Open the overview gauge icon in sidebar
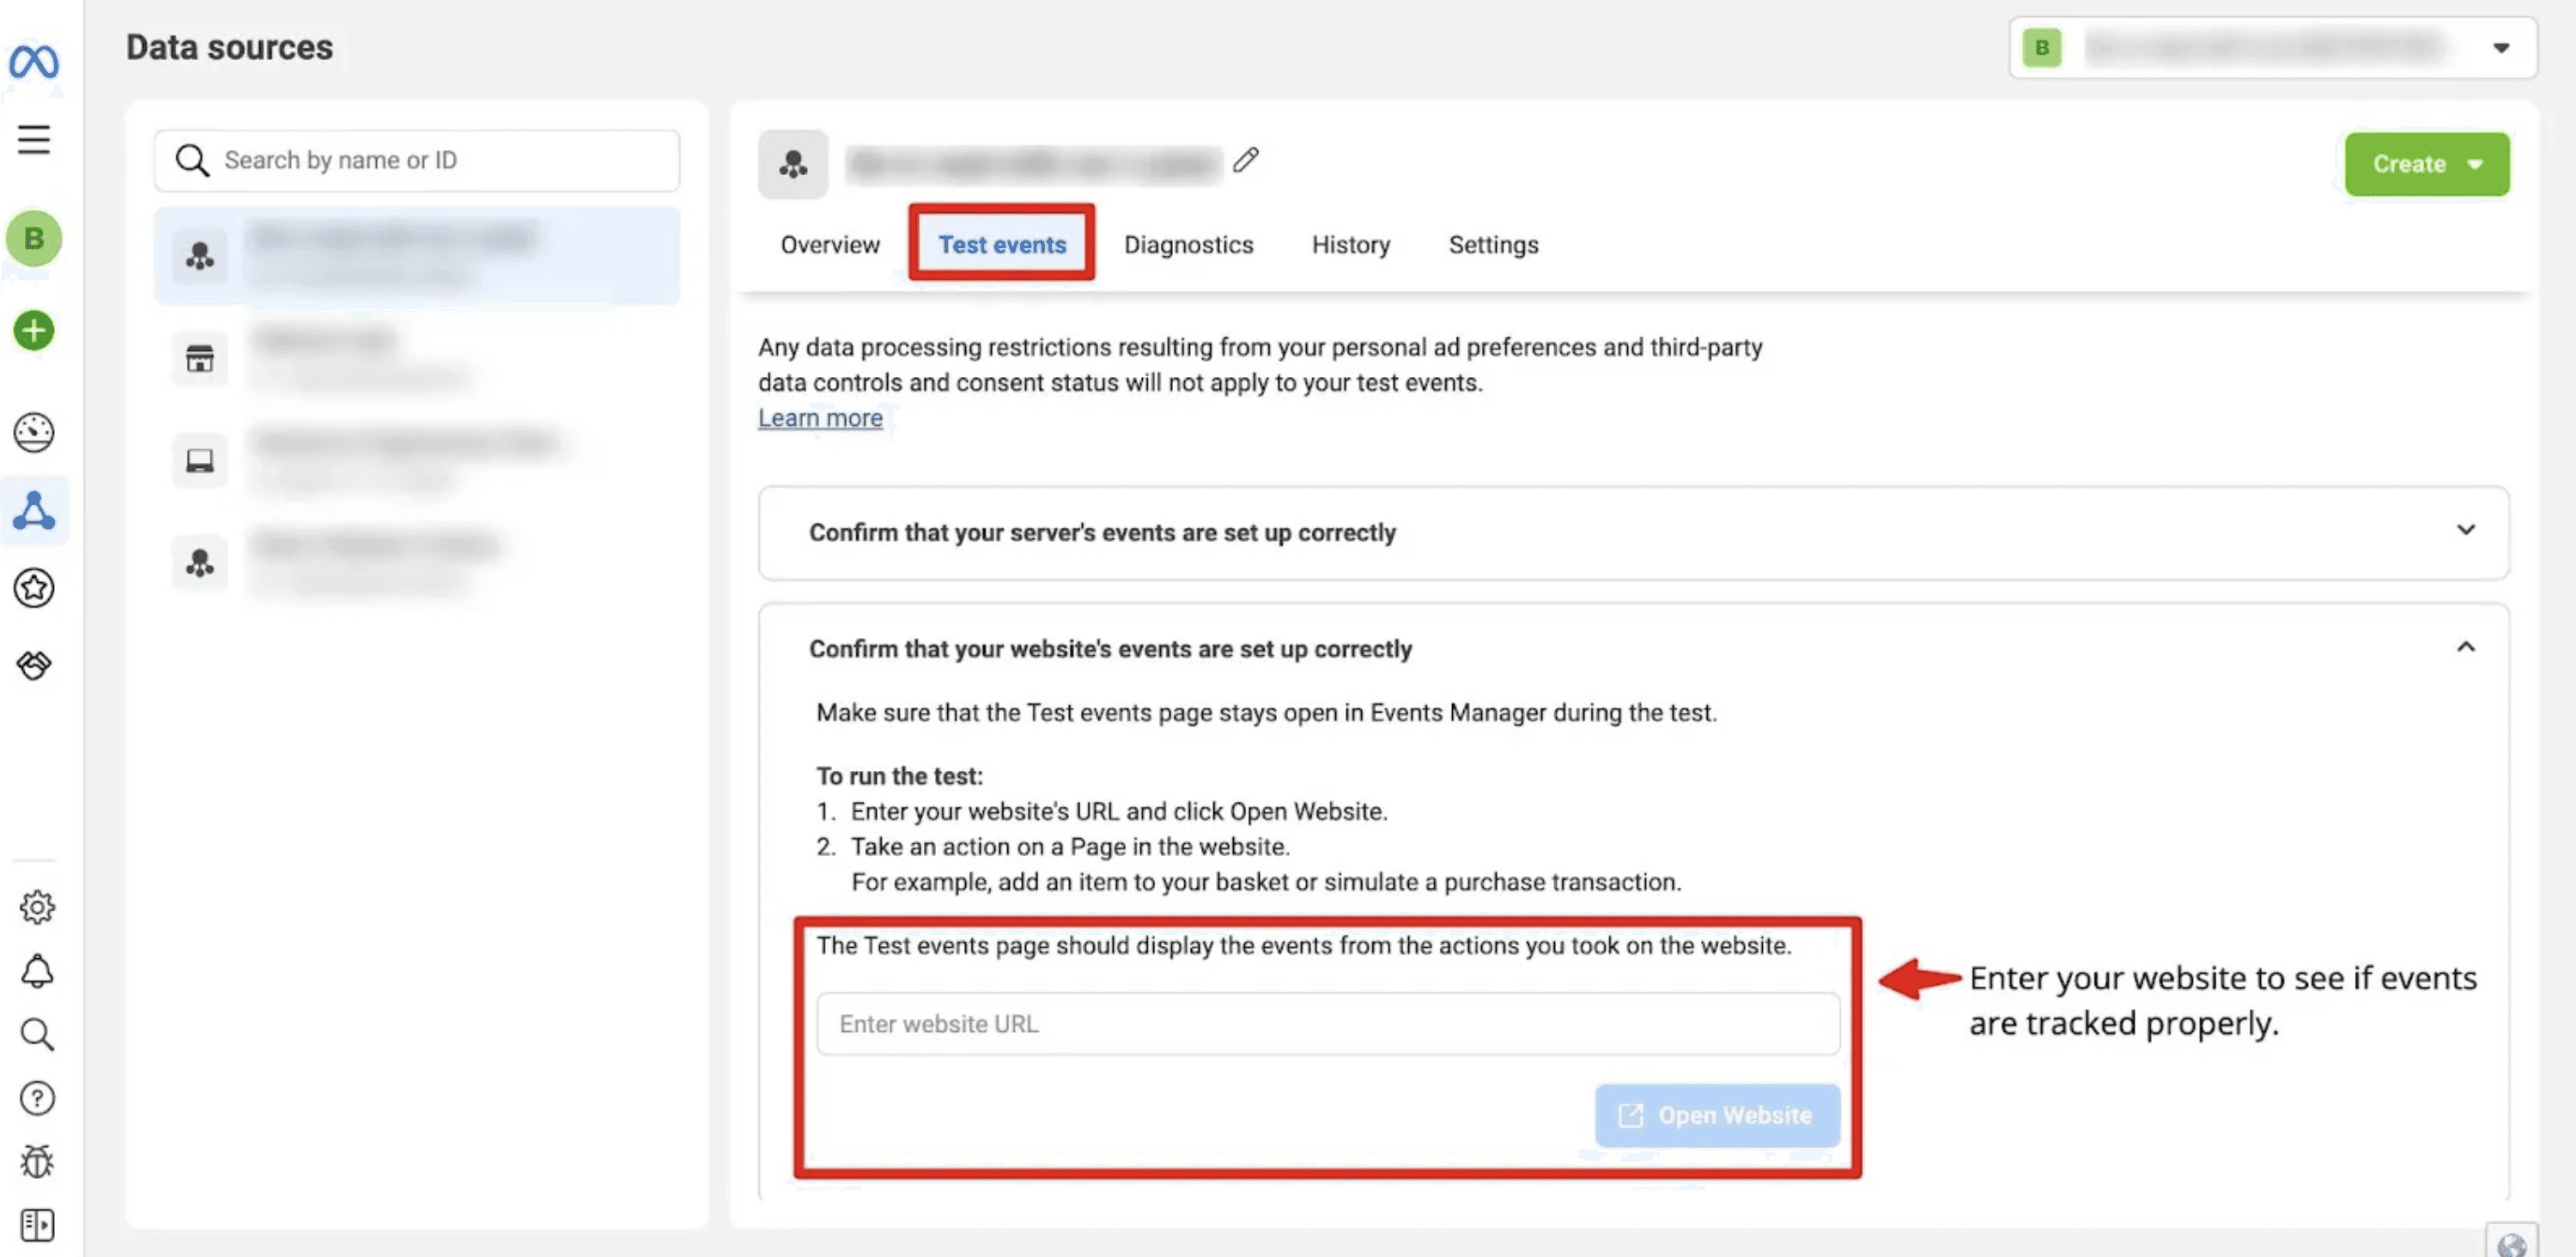Screen dimensions: 2576x1257 (x=34, y=432)
